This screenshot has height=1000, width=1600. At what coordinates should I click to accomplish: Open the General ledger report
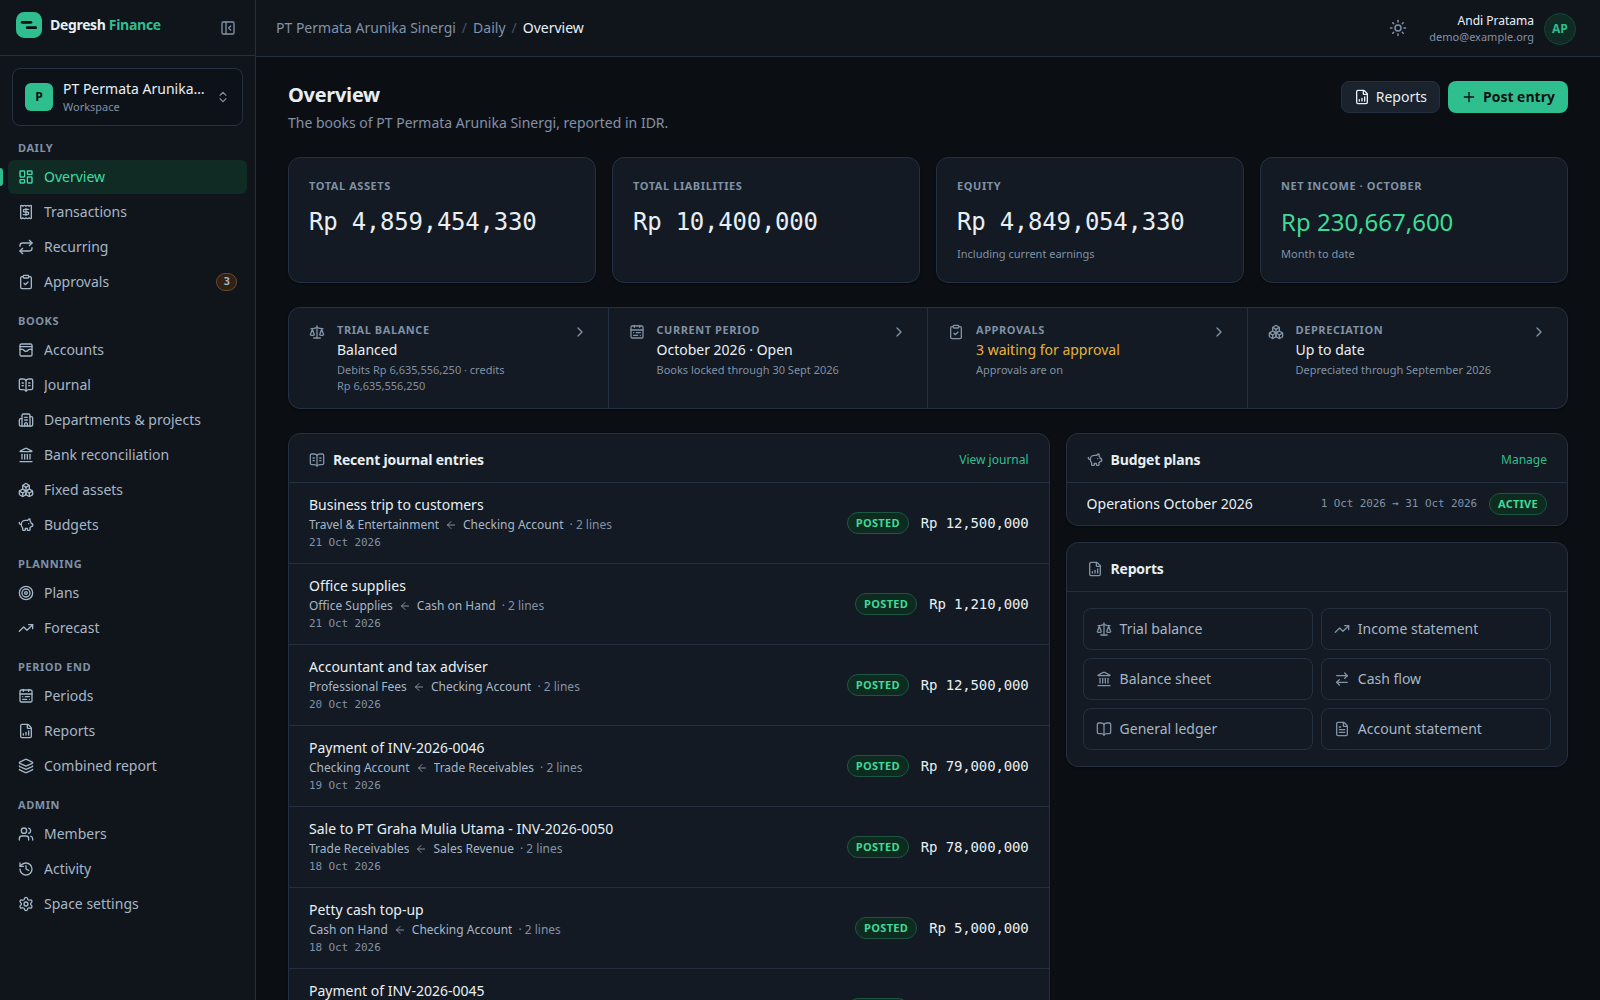(1197, 729)
